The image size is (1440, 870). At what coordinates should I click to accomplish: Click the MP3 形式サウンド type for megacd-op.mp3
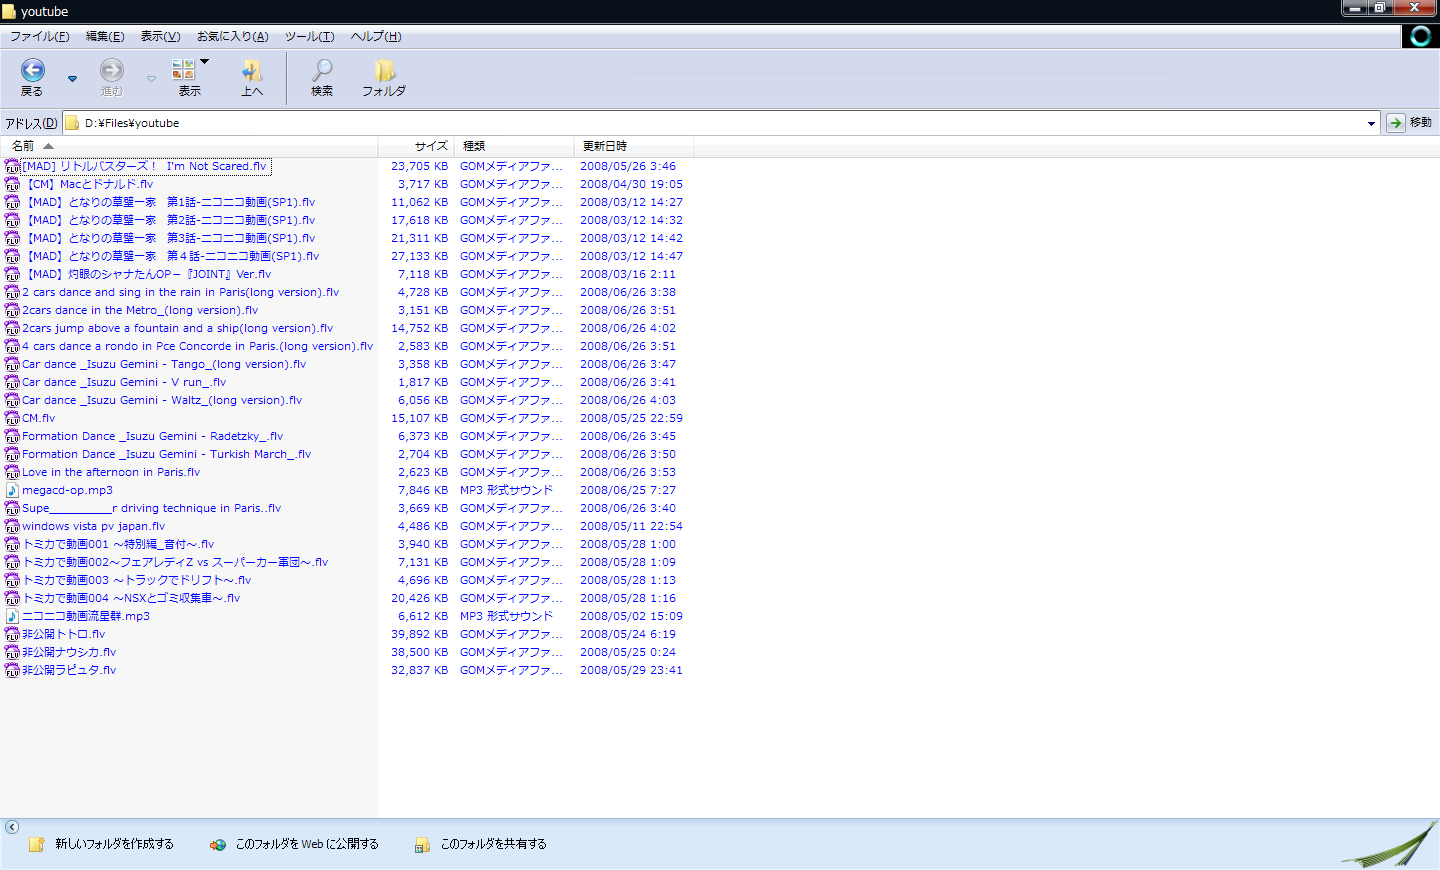pyautogui.click(x=506, y=490)
